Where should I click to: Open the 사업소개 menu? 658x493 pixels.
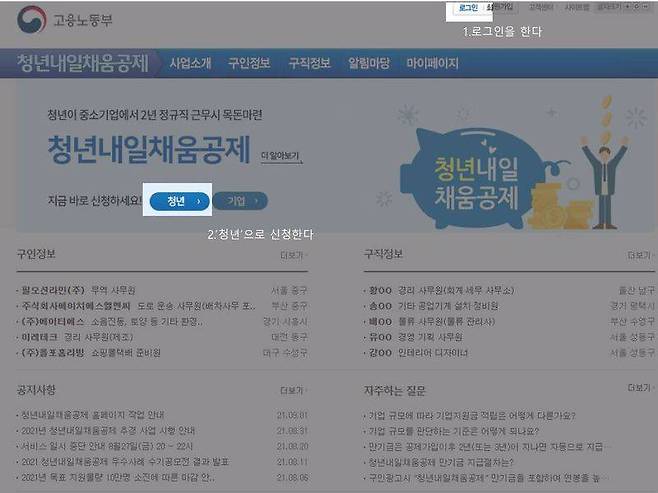point(190,63)
